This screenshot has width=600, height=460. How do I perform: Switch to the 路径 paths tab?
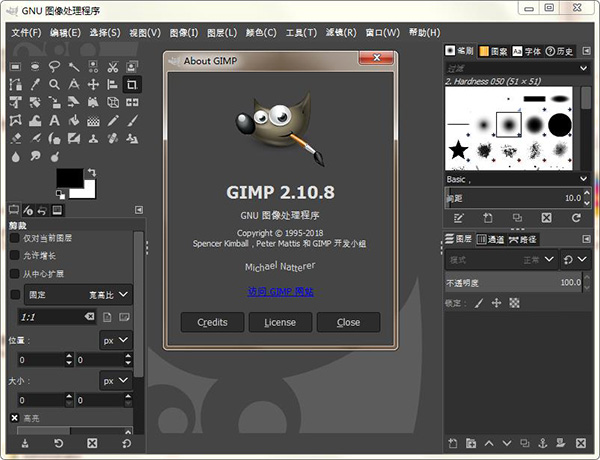click(523, 240)
